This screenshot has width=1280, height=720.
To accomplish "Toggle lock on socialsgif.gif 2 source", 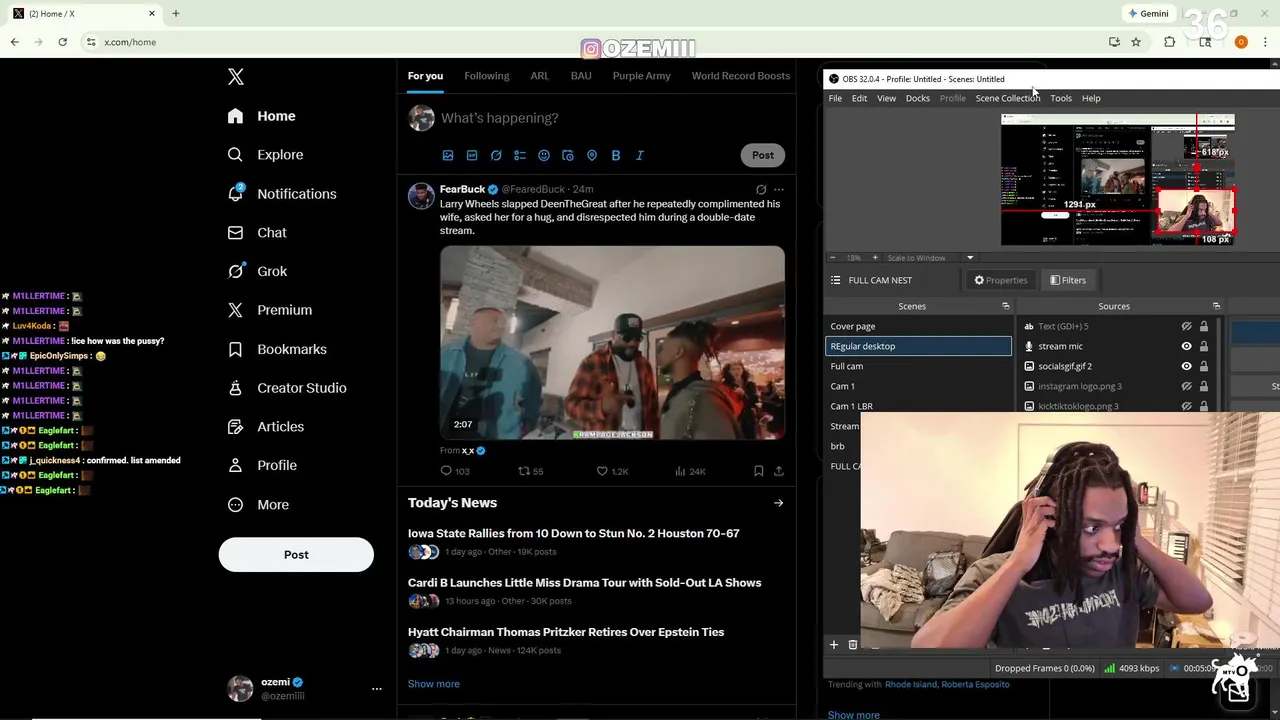I will (1204, 366).
